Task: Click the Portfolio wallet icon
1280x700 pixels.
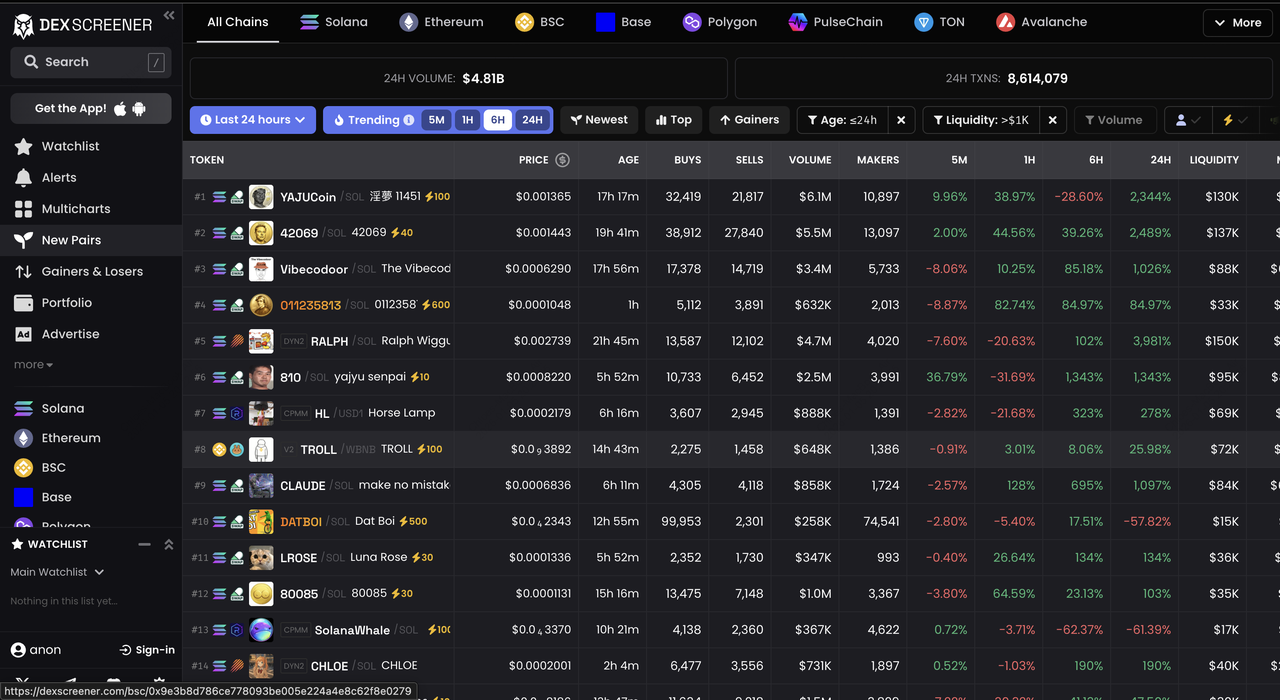Action: [23, 303]
